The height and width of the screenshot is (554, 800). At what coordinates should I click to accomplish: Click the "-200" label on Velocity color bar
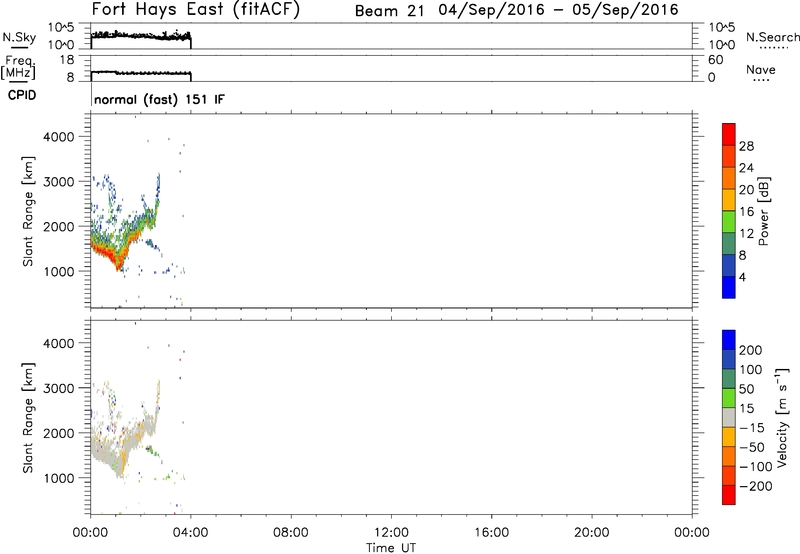click(x=756, y=486)
